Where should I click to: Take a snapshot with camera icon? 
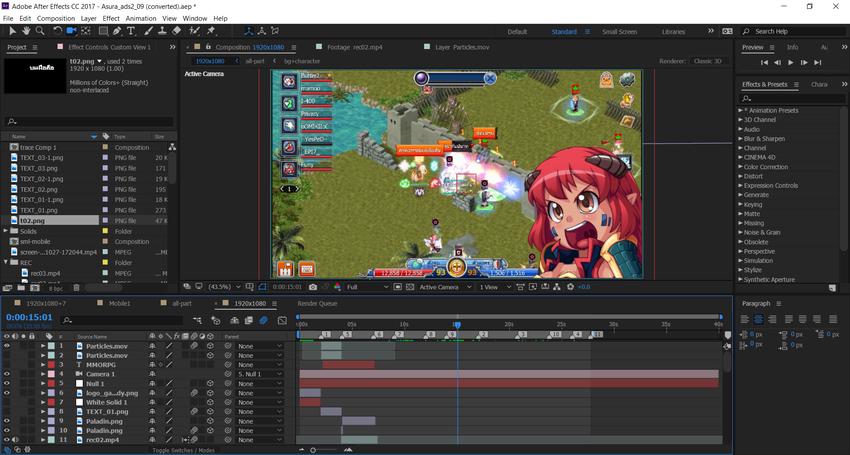click(x=313, y=287)
